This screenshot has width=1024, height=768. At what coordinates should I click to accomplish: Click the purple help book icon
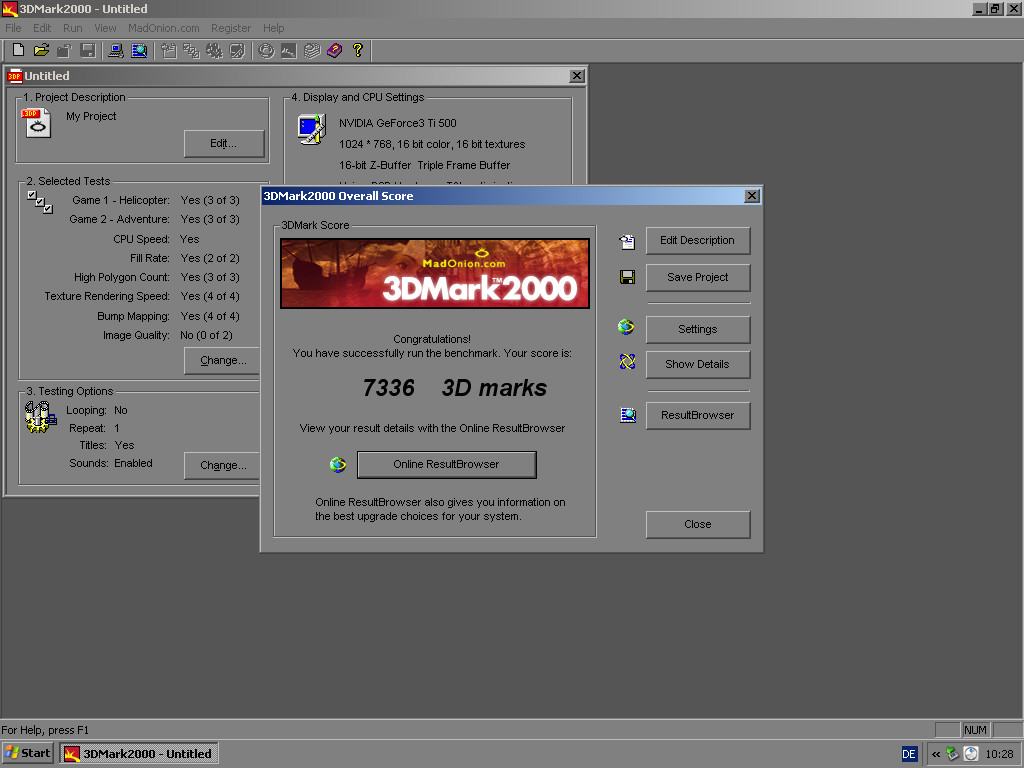pyautogui.click(x=334, y=50)
